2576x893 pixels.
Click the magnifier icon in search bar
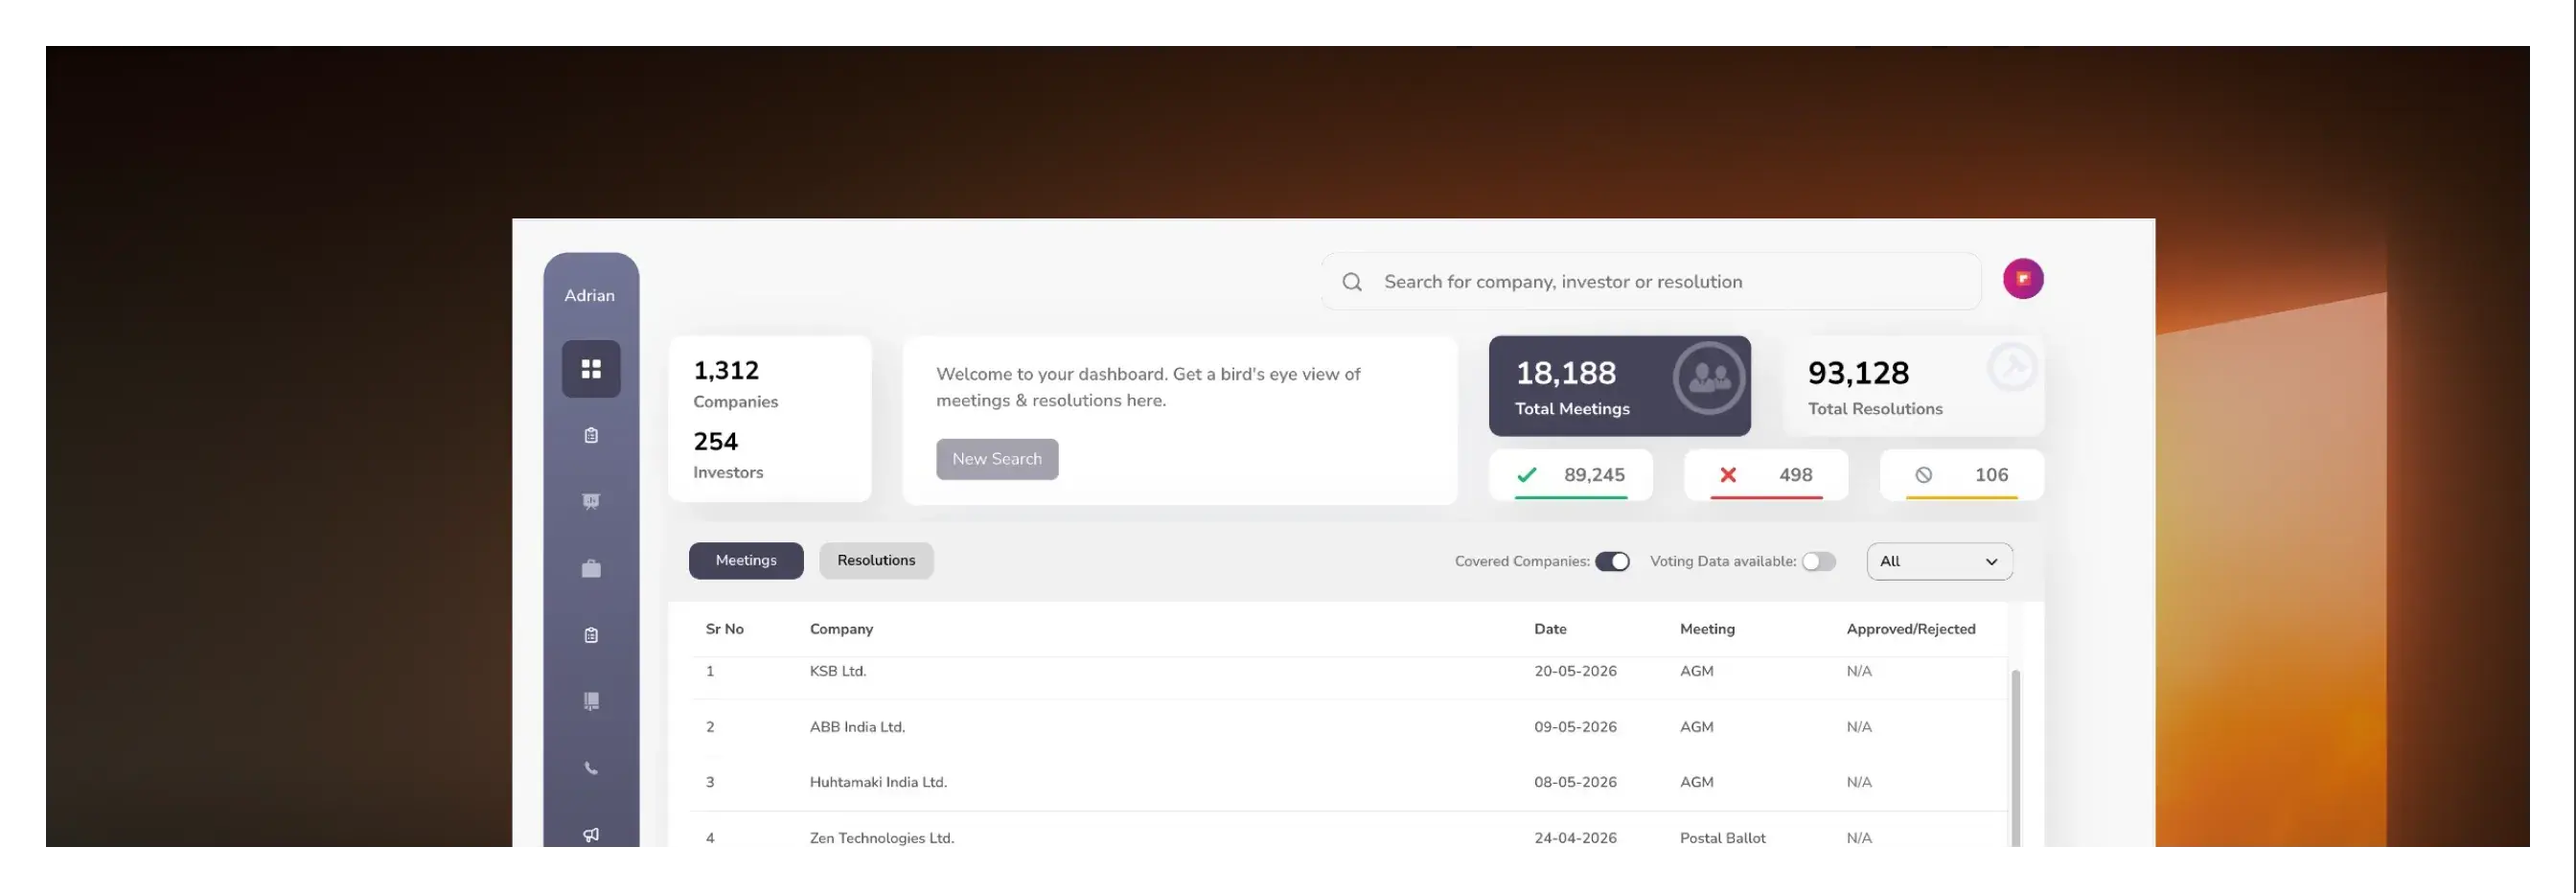tap(1352, 282)
